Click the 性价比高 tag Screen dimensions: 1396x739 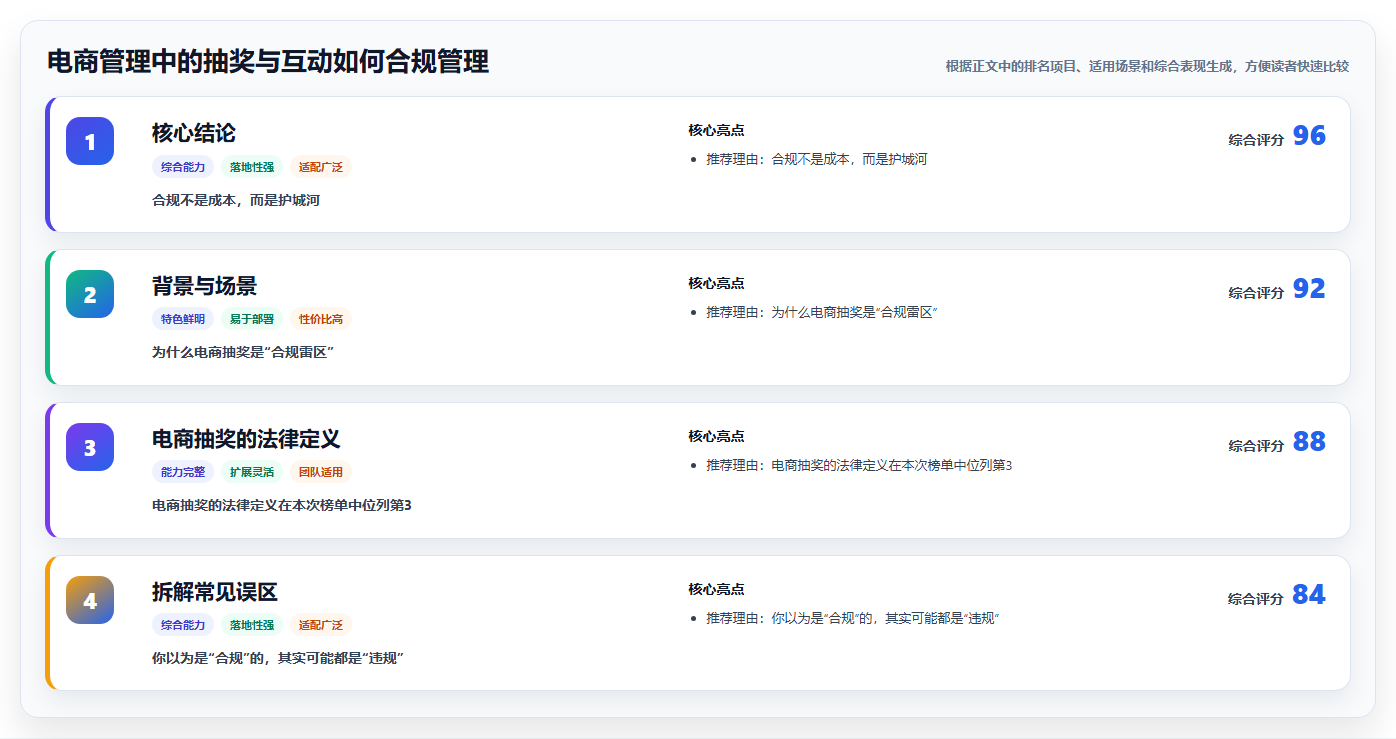[x=321, y=319]
